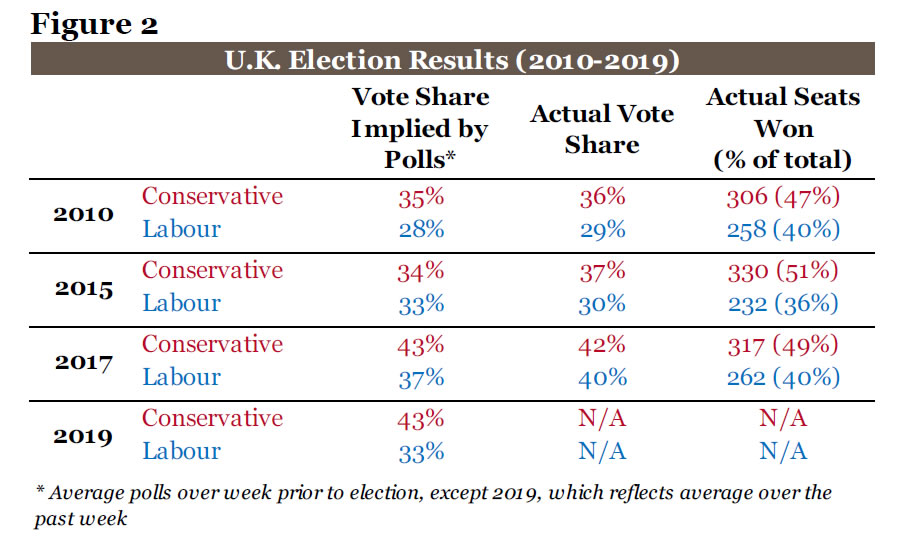
Task: Click the 306 (47%) seats value
Action: [x=783, y=197]
